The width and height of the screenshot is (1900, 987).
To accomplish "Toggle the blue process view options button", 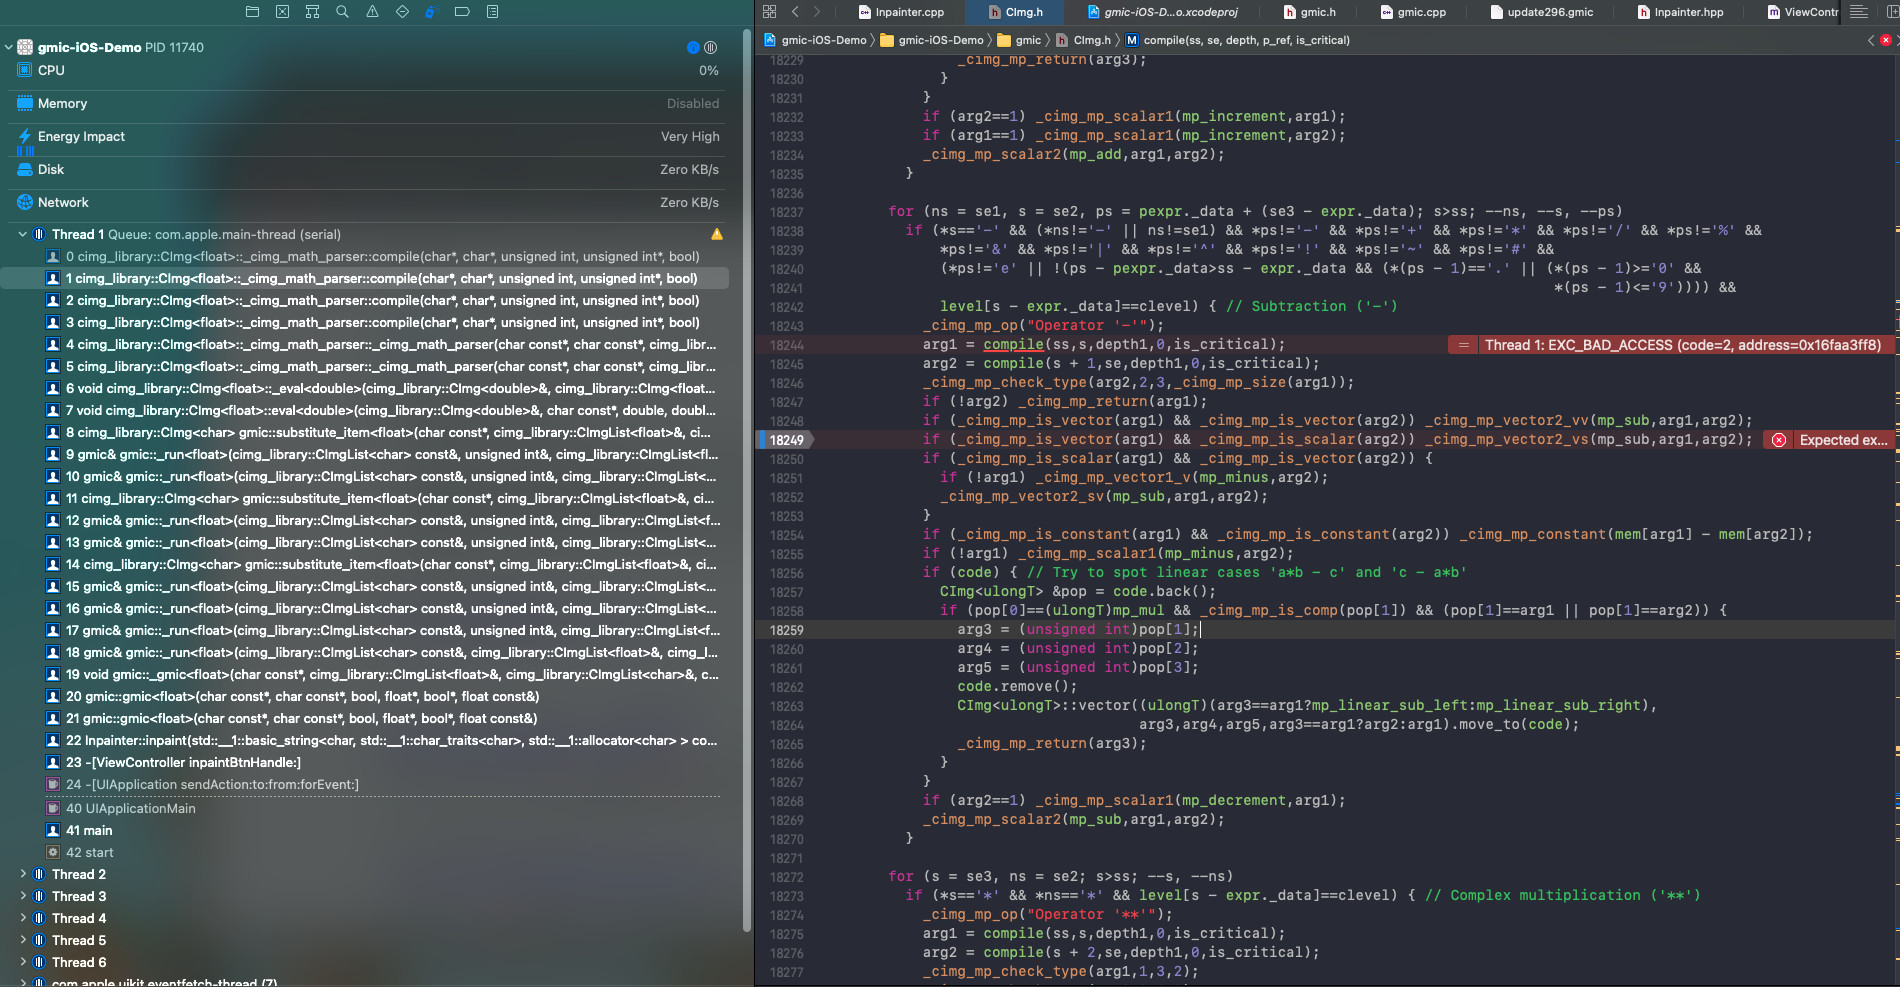I will click(693, 47).
